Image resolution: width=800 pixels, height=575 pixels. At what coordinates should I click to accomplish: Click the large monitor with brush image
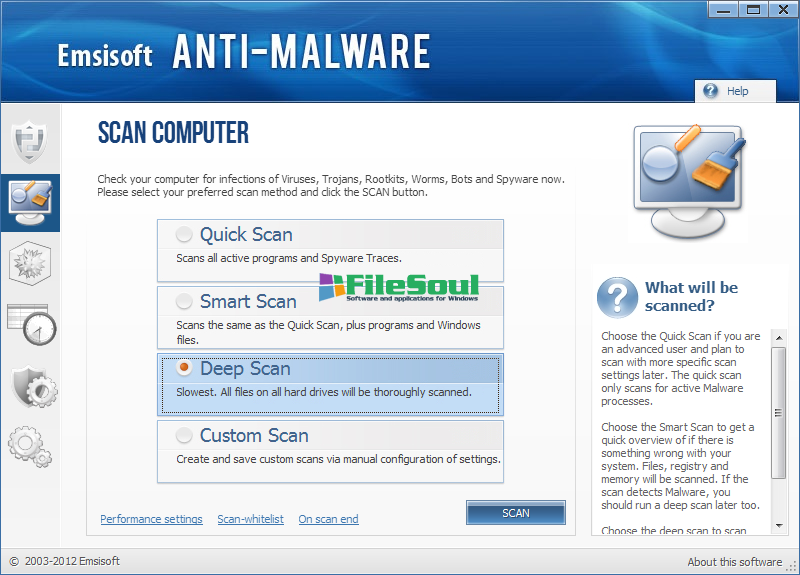689,180
